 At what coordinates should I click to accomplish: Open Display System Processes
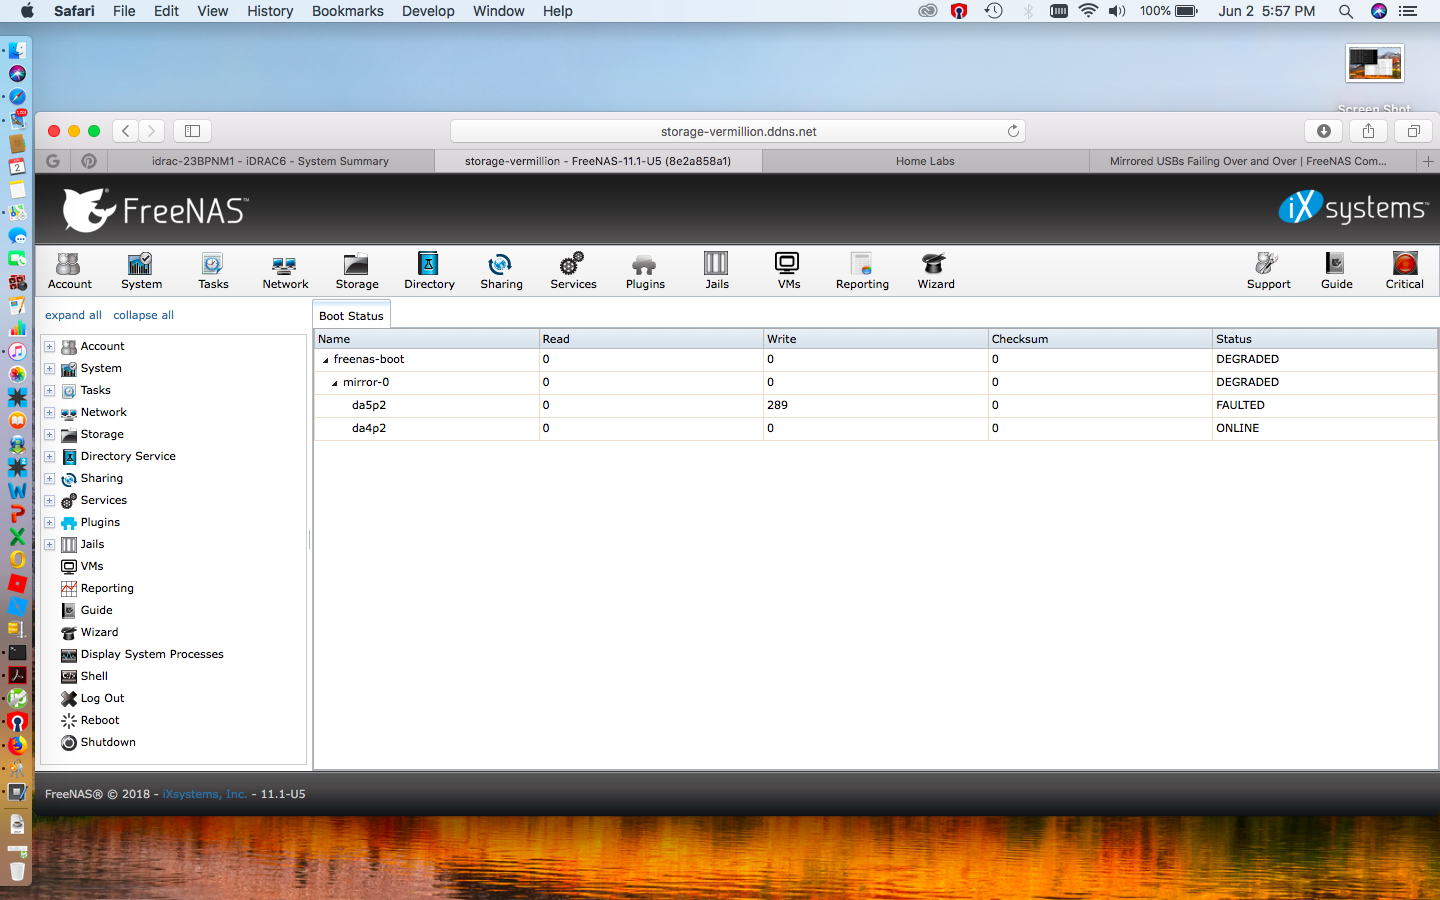click(x=152, y=654)
